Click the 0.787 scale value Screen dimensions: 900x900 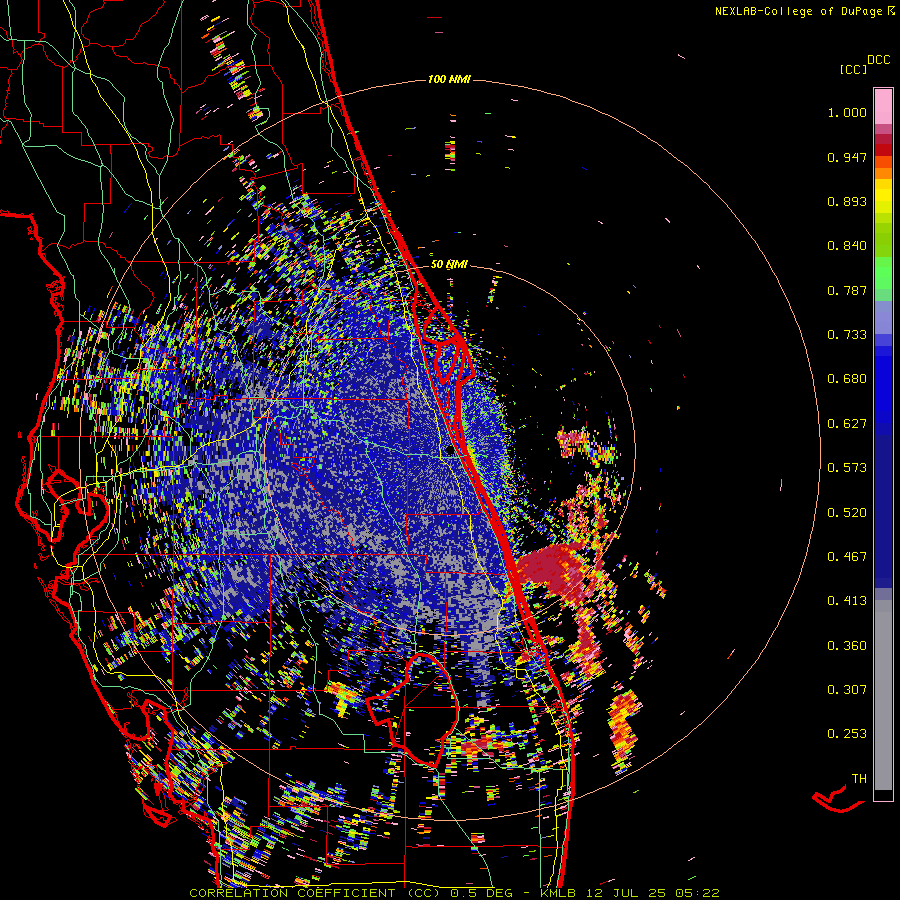click(x=847, y=290)
